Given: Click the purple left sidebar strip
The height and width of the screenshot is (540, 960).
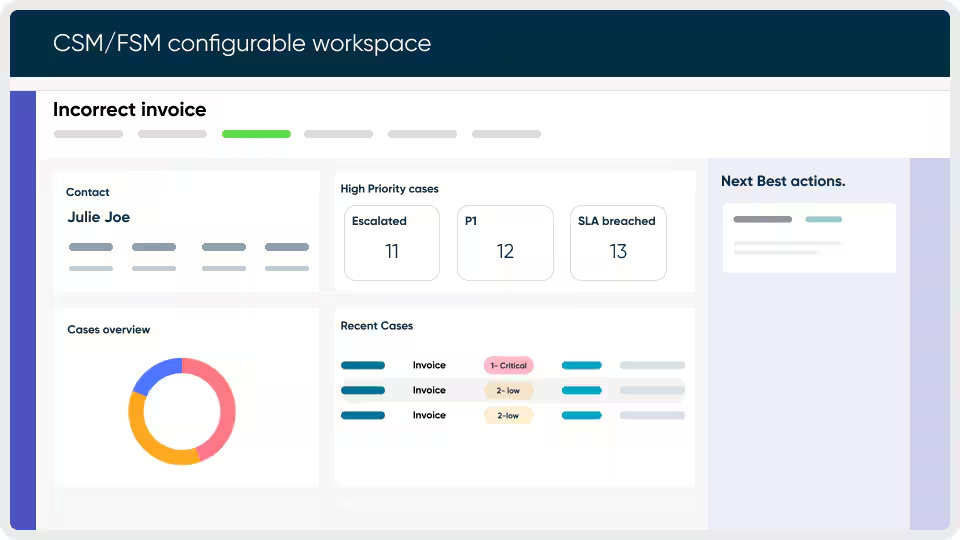Looking at the screenshot, I should coord(23,310).
